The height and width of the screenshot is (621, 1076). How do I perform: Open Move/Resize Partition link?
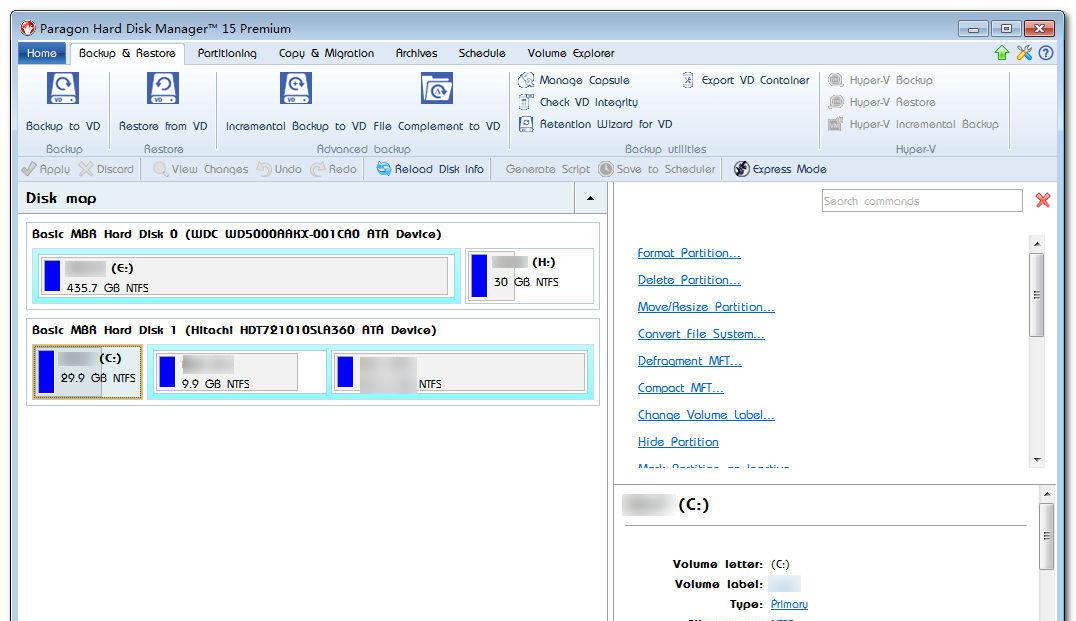[706, 307]
